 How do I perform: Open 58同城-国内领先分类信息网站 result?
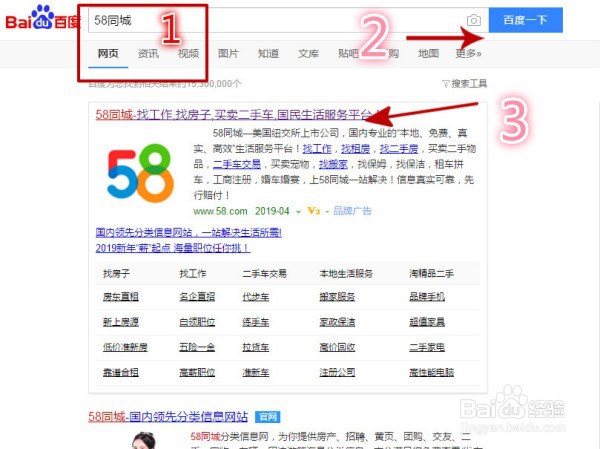(168, 416)
